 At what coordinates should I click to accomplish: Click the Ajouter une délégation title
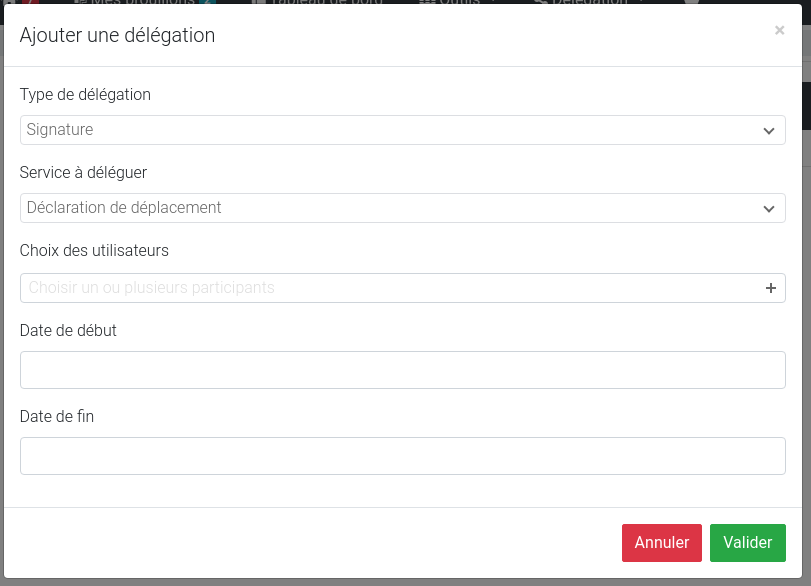tap(117, 36)
